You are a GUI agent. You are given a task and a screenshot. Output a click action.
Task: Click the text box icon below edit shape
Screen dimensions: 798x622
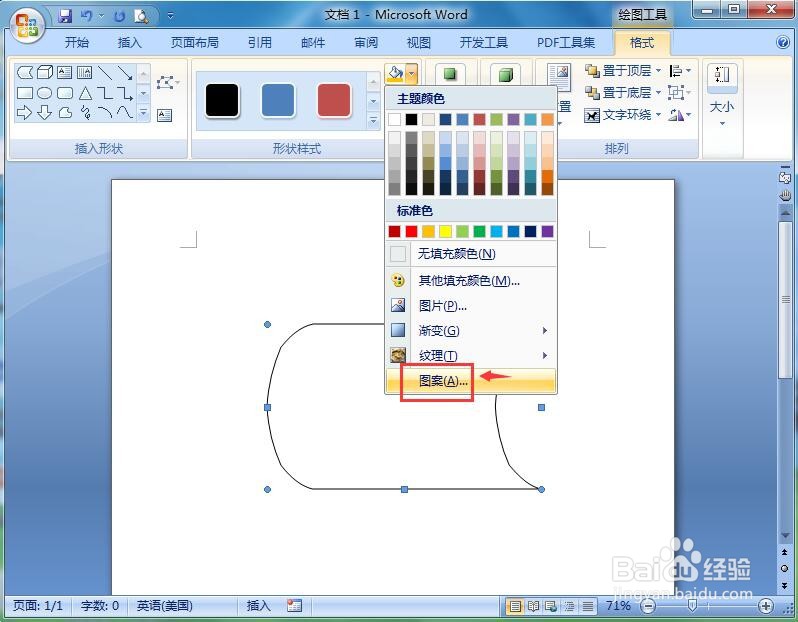click(164, 115)
